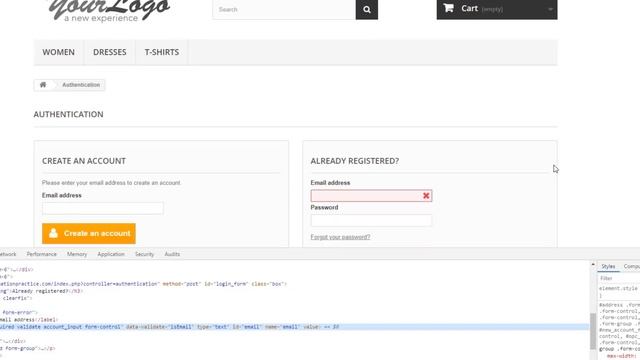The height and width of the screenshot is (360, 640).
Task: Click the Cart label text
Action: tap(469, 8)
